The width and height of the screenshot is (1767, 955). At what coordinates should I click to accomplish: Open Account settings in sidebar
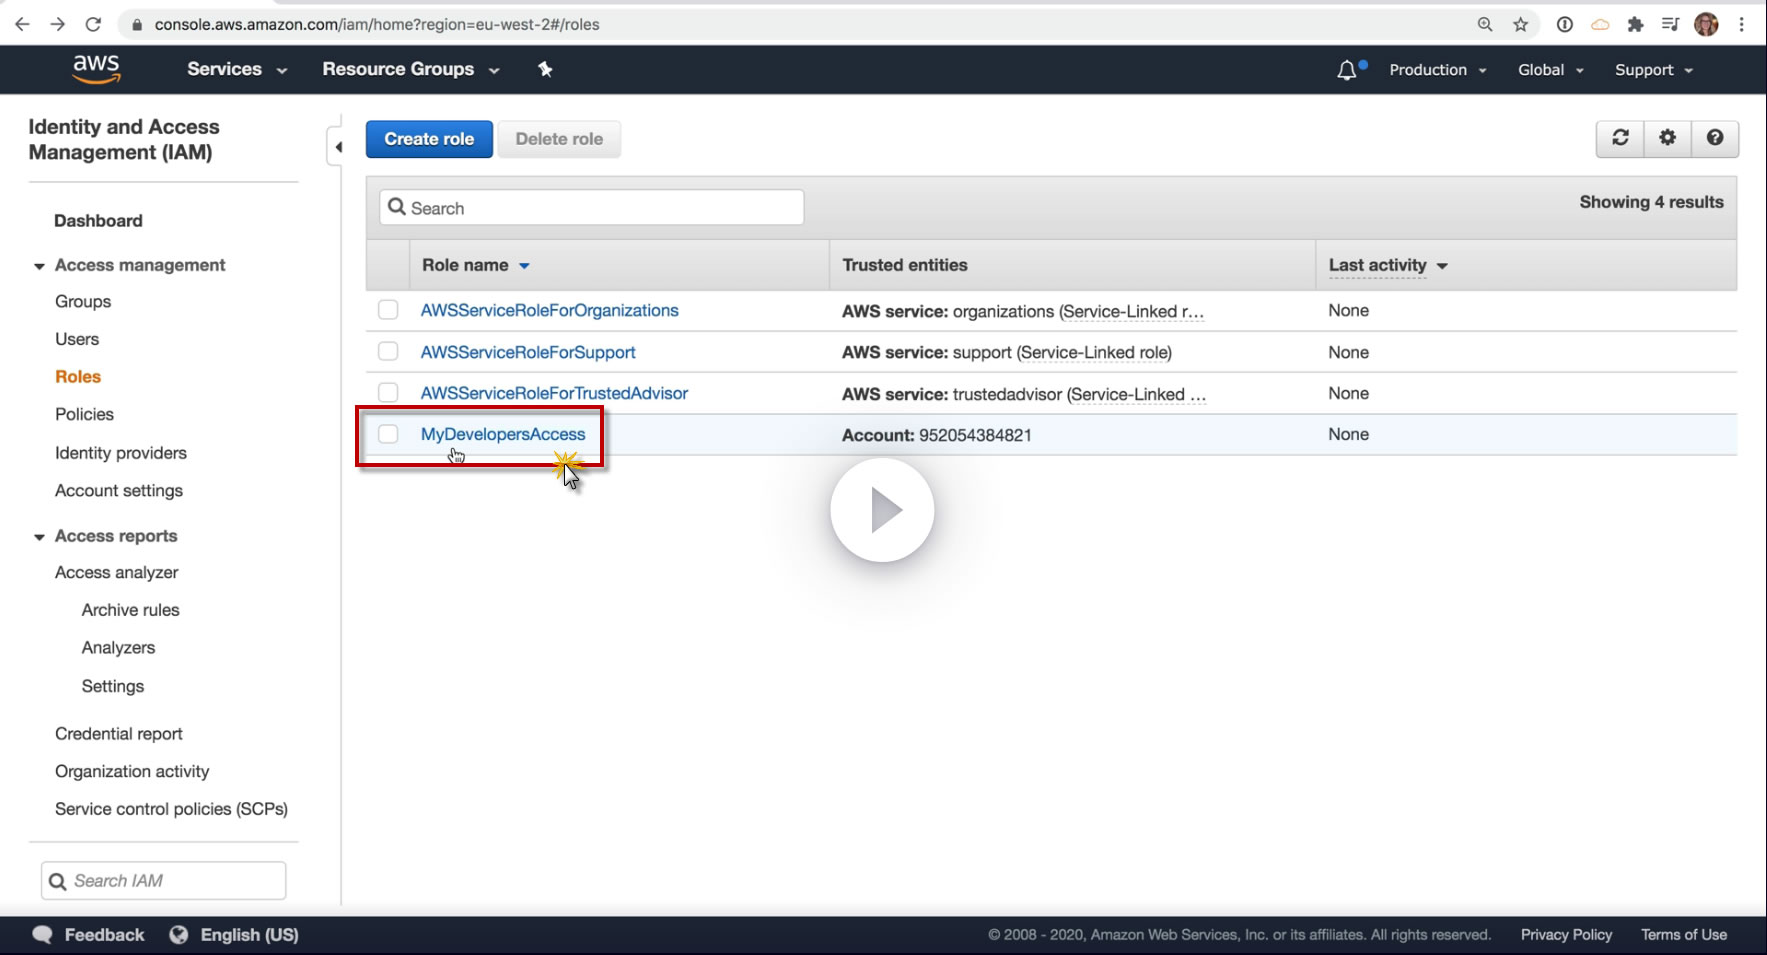pyautogui.click(x=119, y=491)
